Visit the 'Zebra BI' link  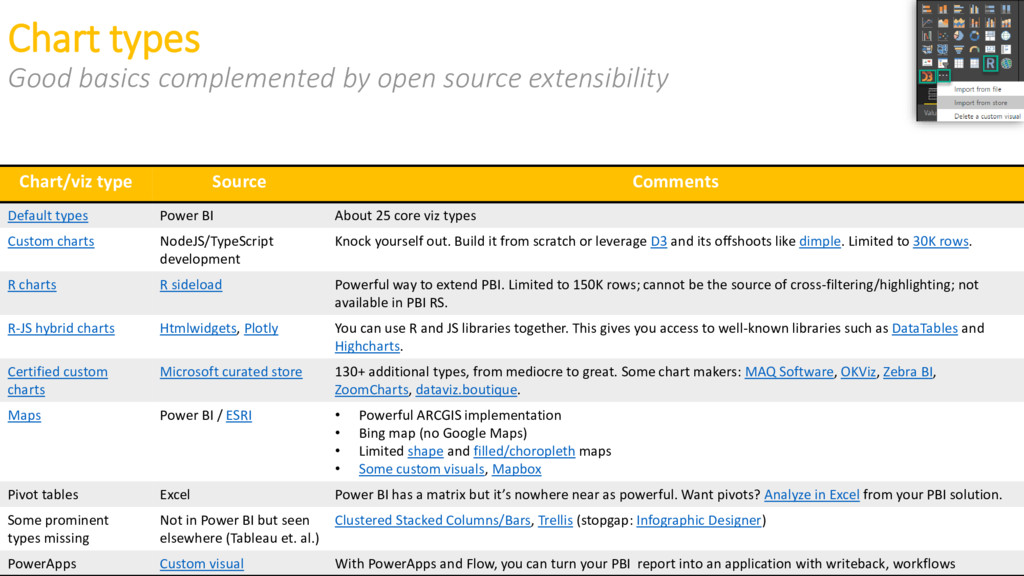(908, 372)
